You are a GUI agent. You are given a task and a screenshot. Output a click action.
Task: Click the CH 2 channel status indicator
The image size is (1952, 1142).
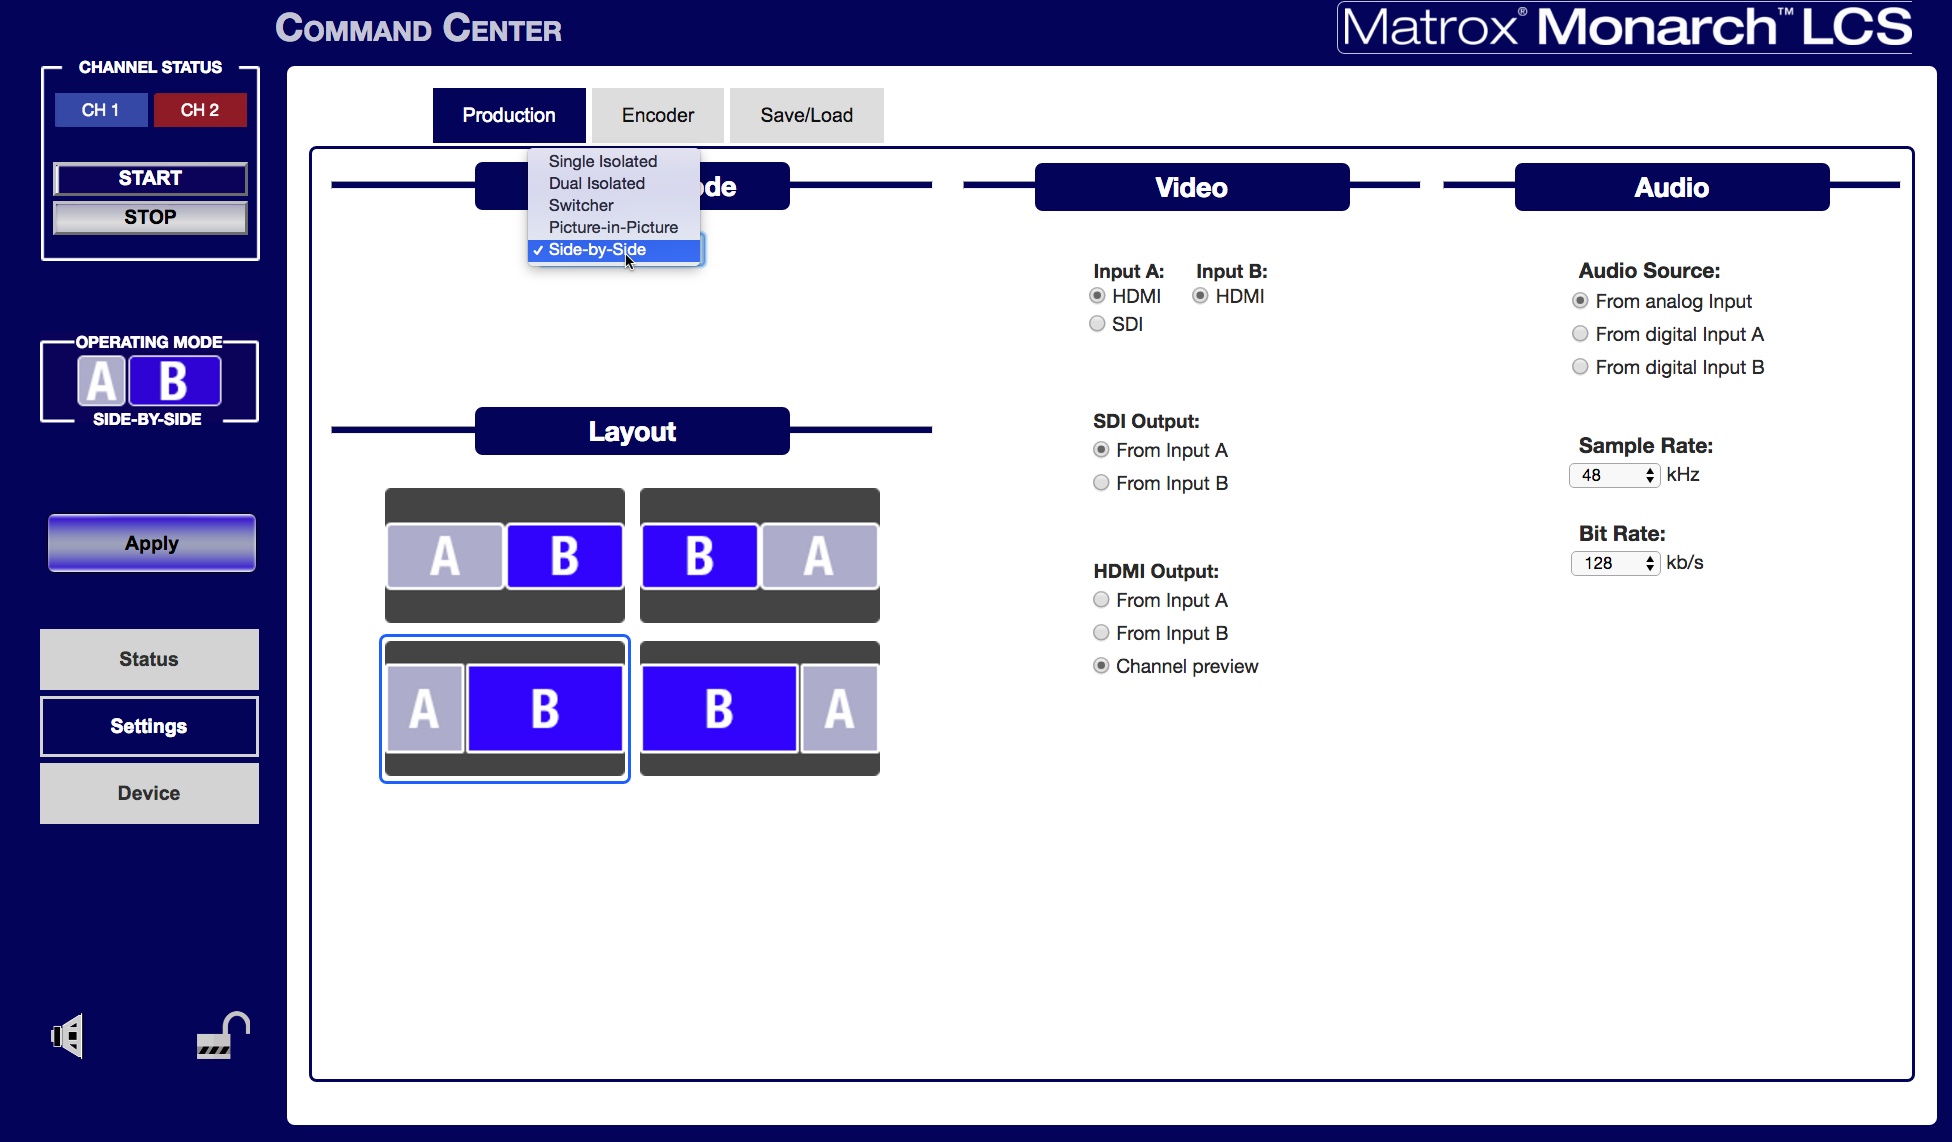(200, 110)
